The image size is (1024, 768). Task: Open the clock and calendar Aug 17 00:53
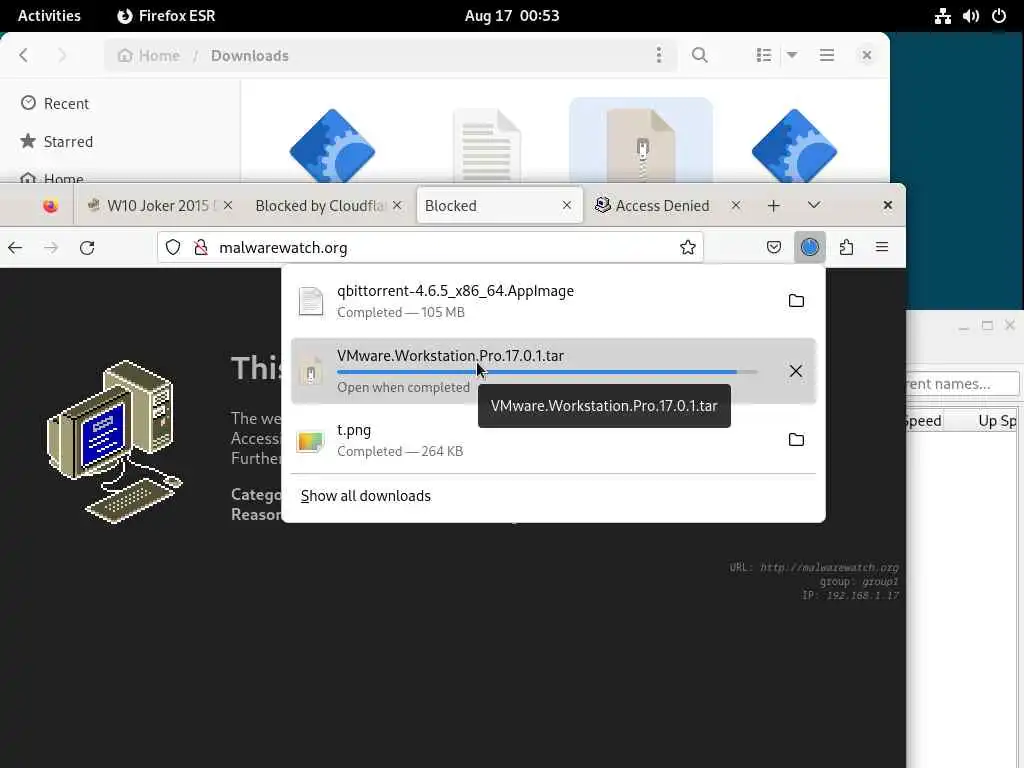tap(512, 16)
